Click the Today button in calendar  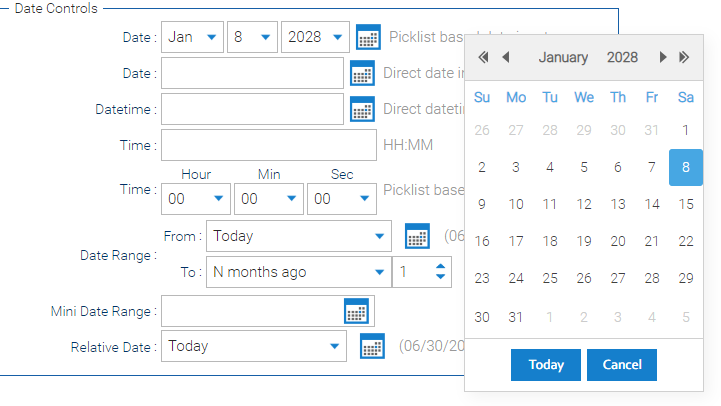pos(546,365)
